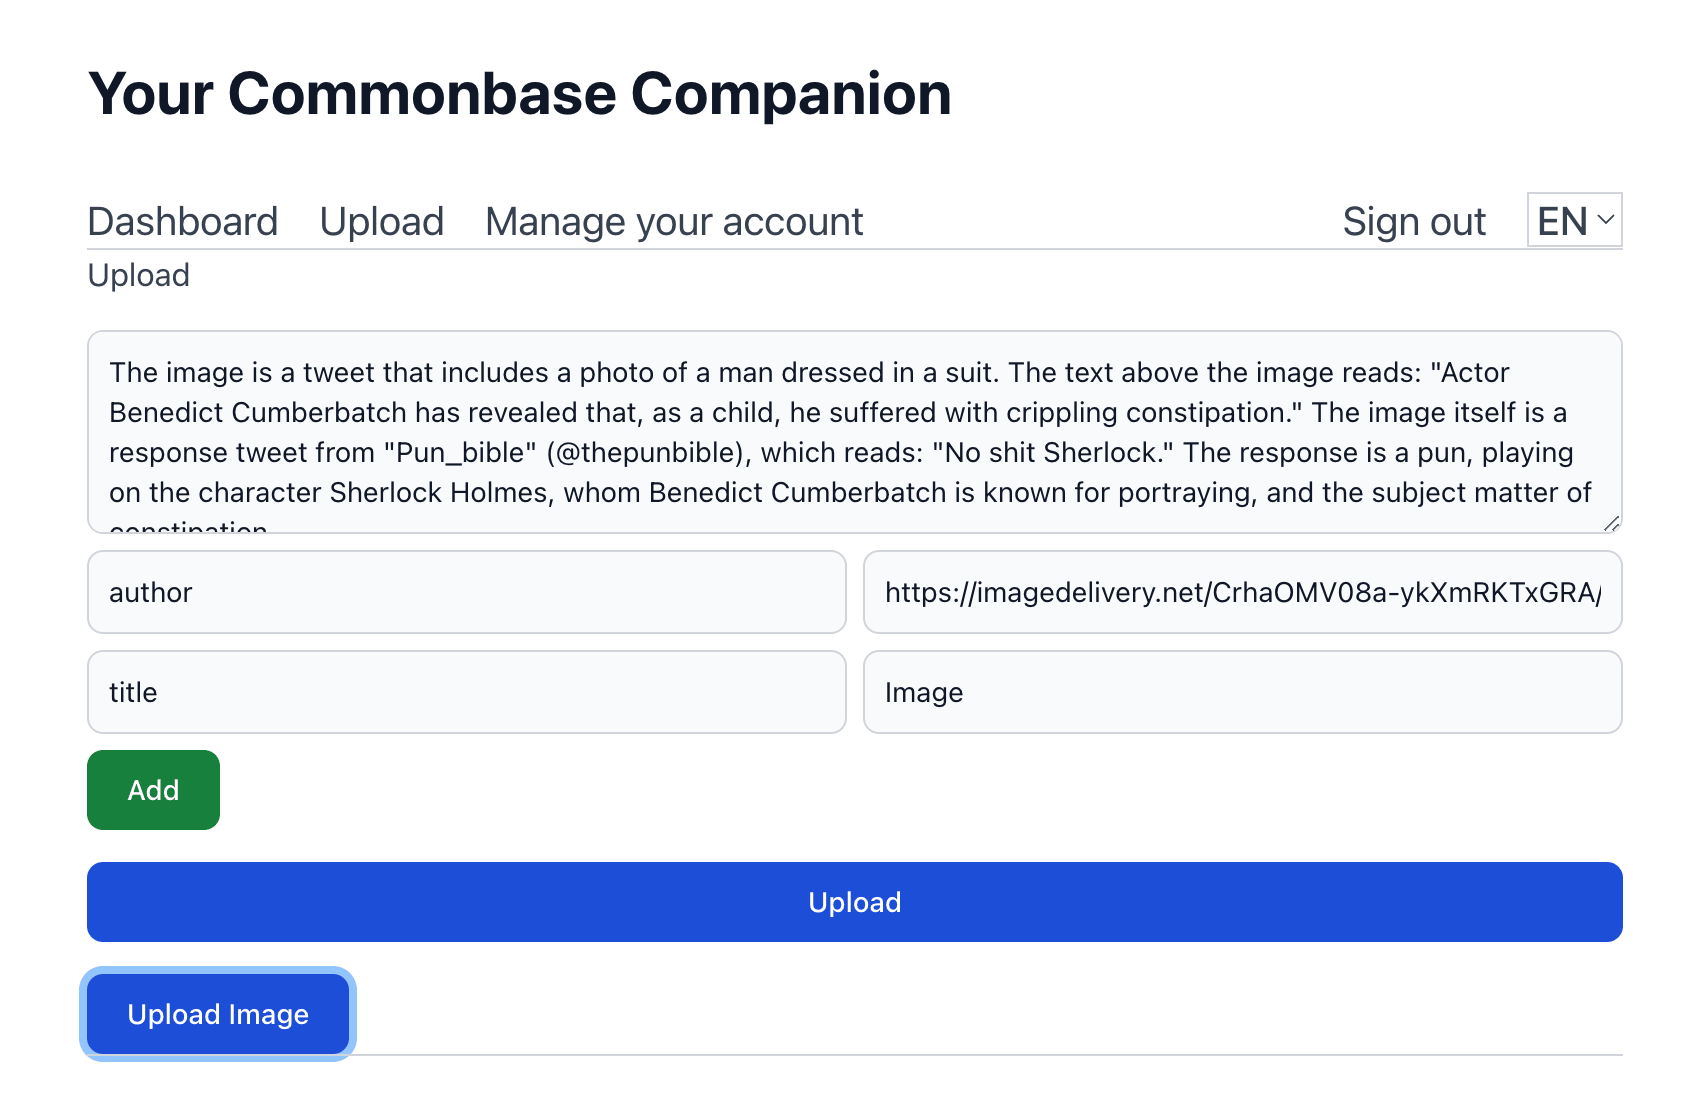Click the tweet description text area
The height and width of the screenshot is (1104, 1706).
853,431
